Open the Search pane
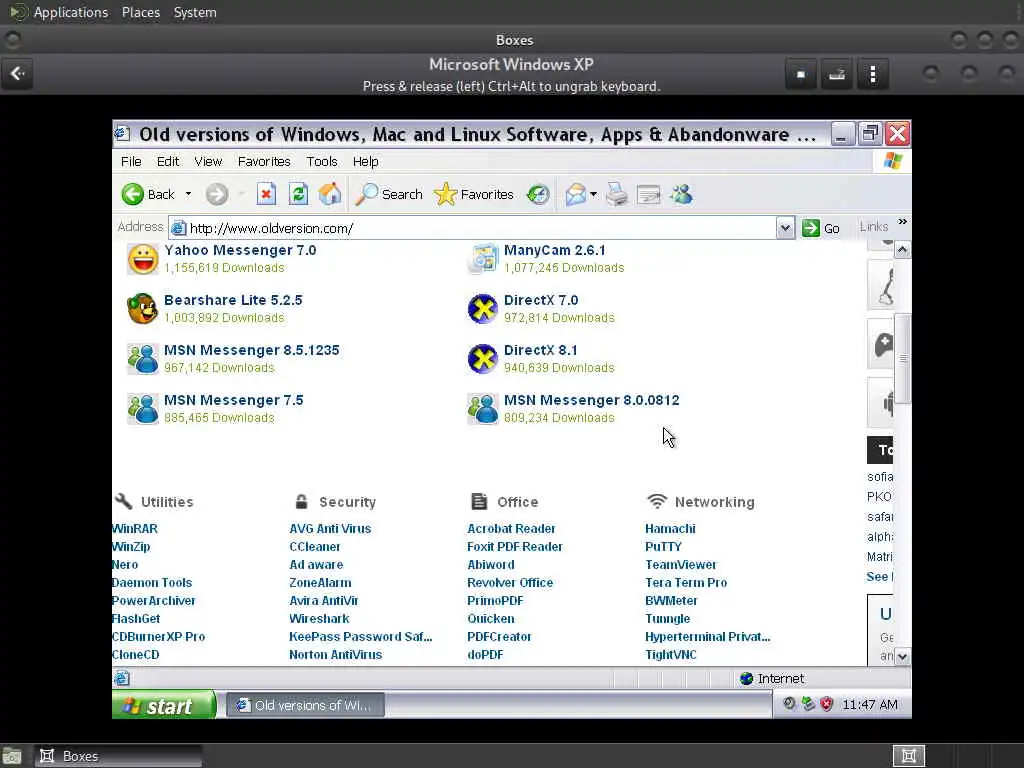 click(x=389, y=194)
